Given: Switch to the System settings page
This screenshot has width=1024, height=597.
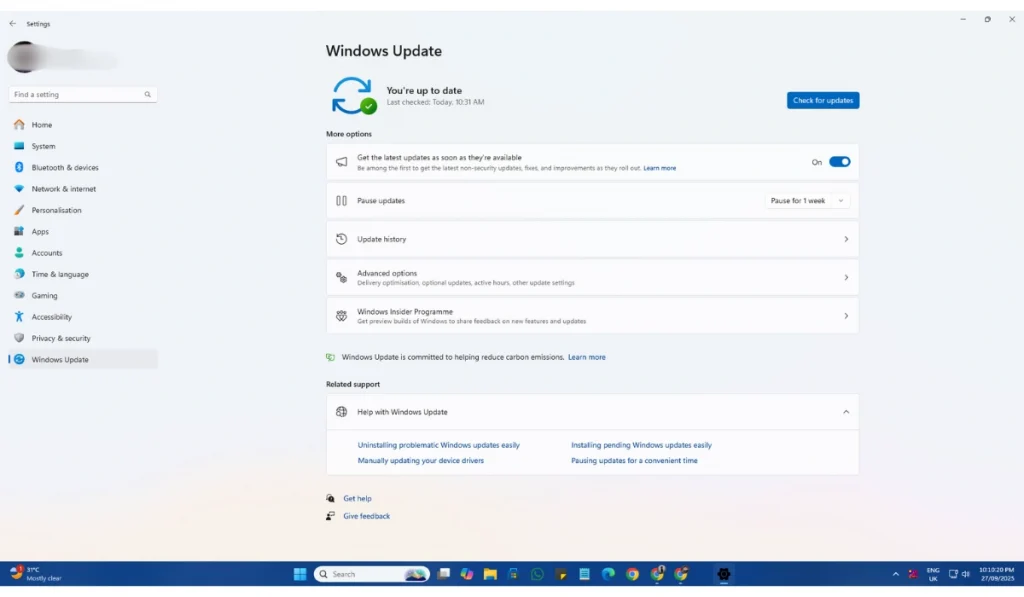Looking at the screenshot, I should tap(21, 146).
